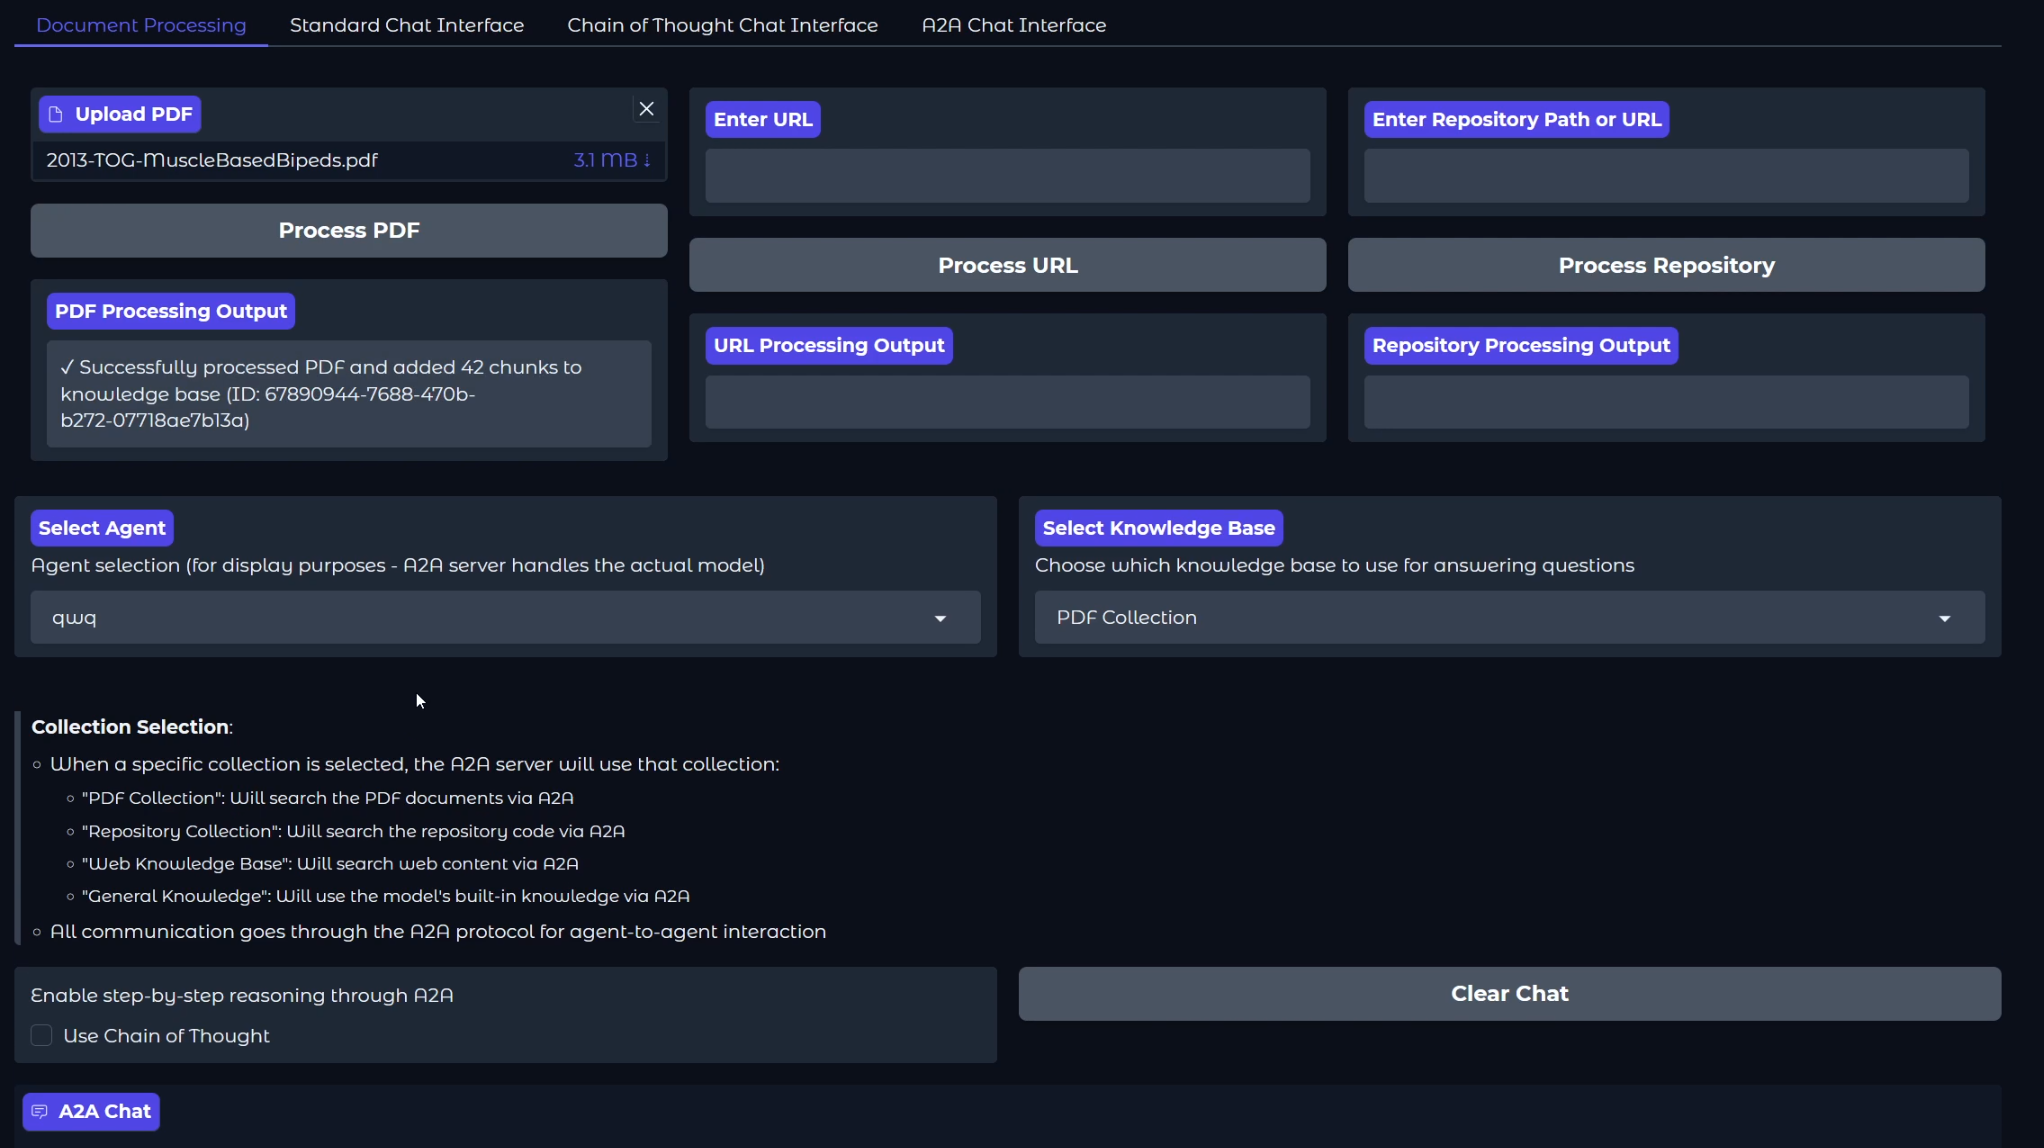The height and width of the screenshot is (1148, 2044).
Task: Switch to the Standard Chat Interface tab
Action: click(406, 24)
